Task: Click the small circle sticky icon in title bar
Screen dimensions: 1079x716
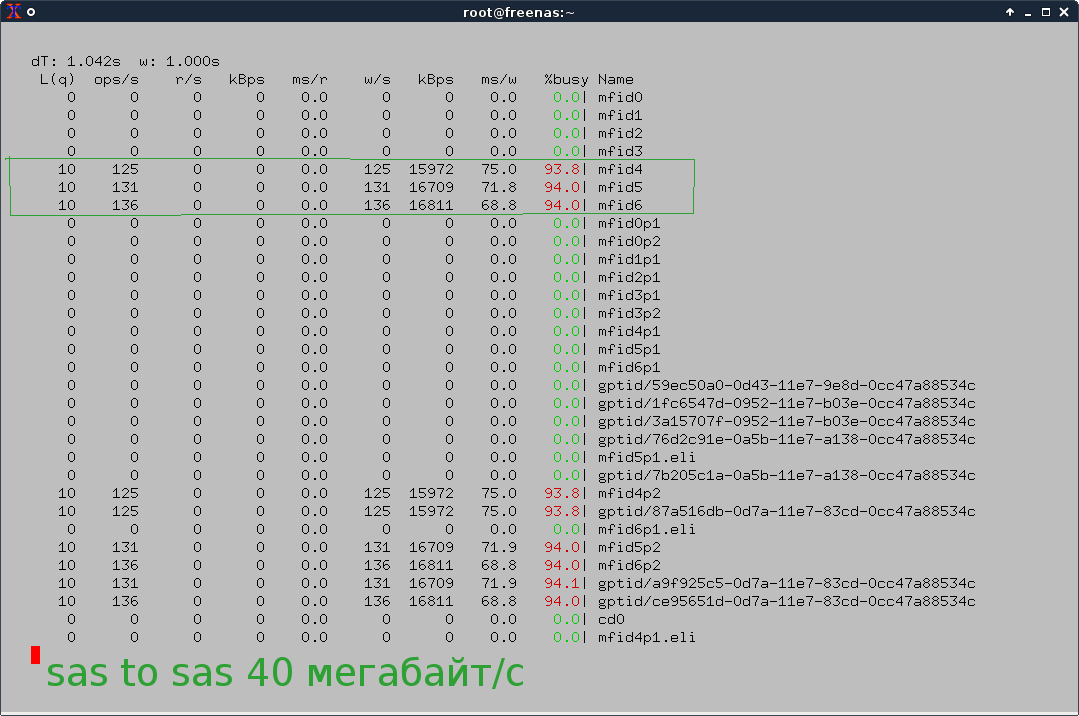Action: click(x=31, y=12)
